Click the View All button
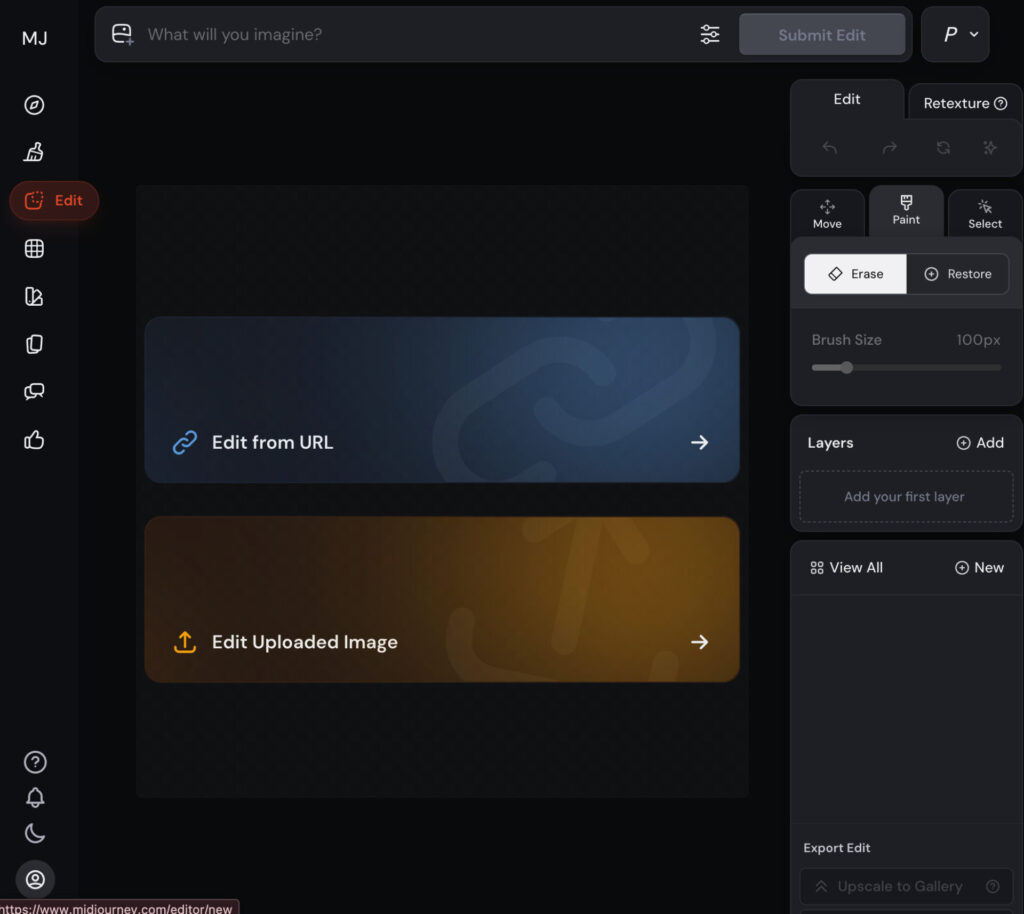Viewport: 1024px width, 914px height. tap(846, 568)
